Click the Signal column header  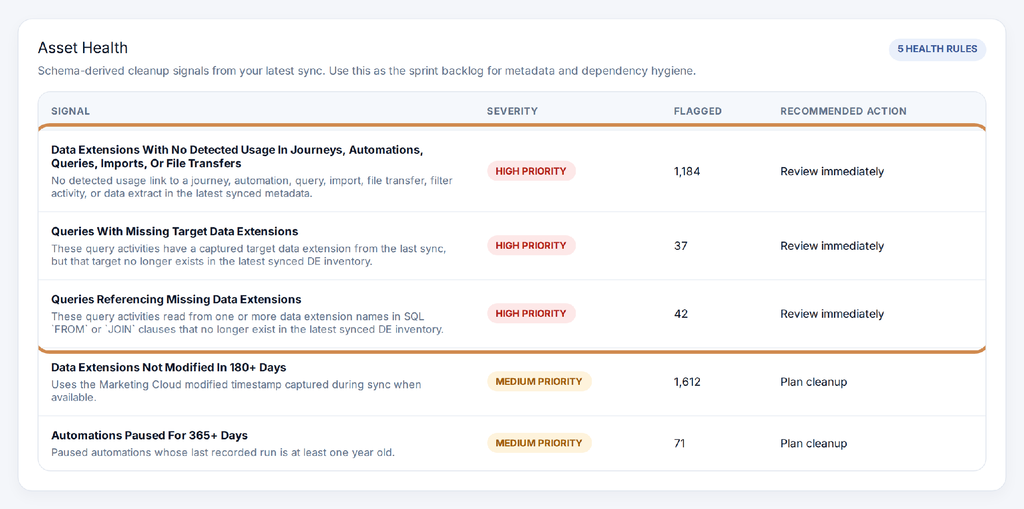pyautogui.click(x=71, y=111)
